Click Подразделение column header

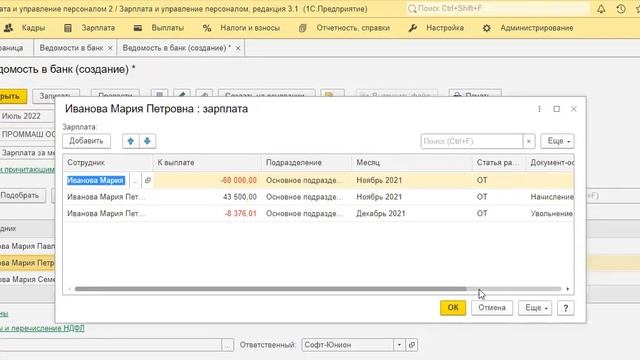click(307, 162)
